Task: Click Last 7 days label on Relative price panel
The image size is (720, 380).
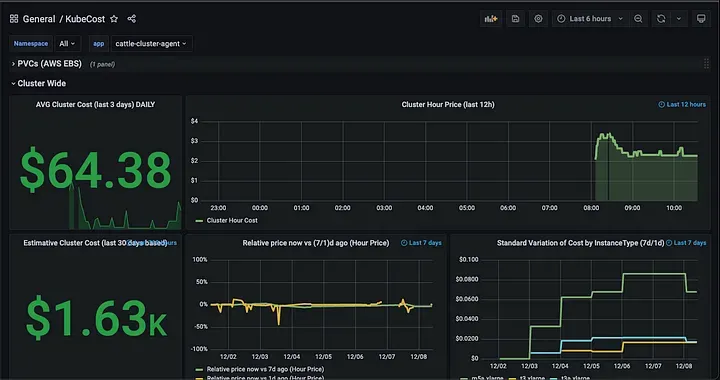Action: [x=421, y=243]
